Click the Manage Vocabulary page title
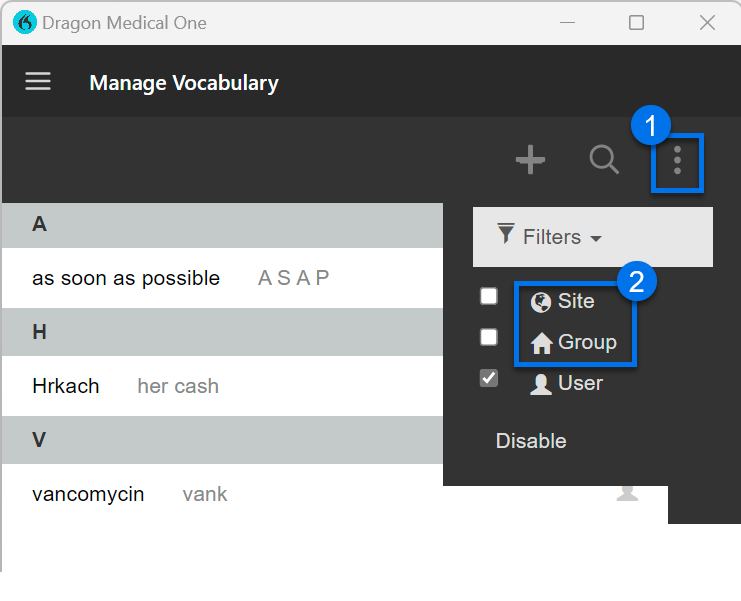Image resolution: width=741 pixels, height=601 pixels. coord(184,83)
